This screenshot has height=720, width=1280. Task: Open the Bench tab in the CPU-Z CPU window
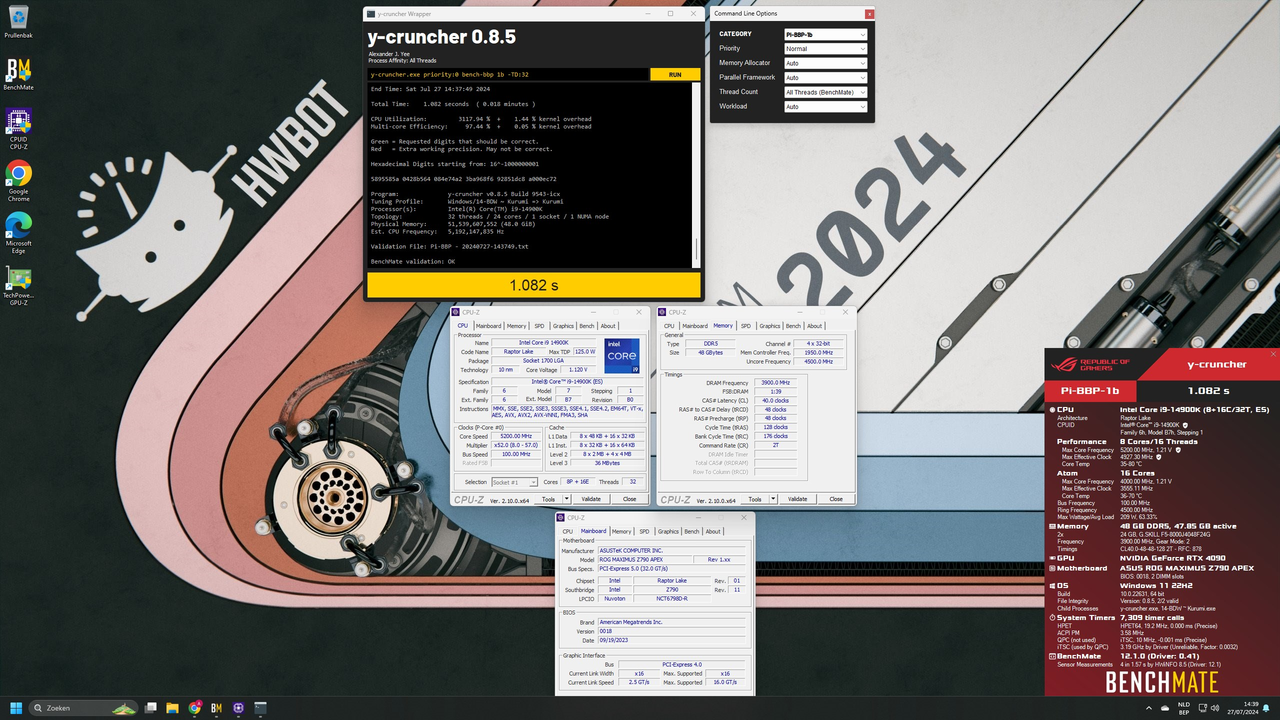(x=587, y=326)
